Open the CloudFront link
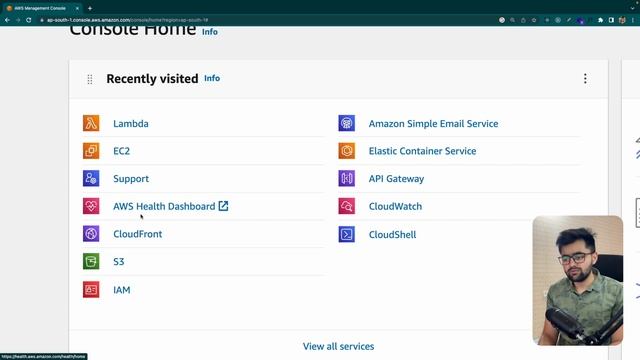The height and width of the screenshot is (360, 640). coord(138,234)
